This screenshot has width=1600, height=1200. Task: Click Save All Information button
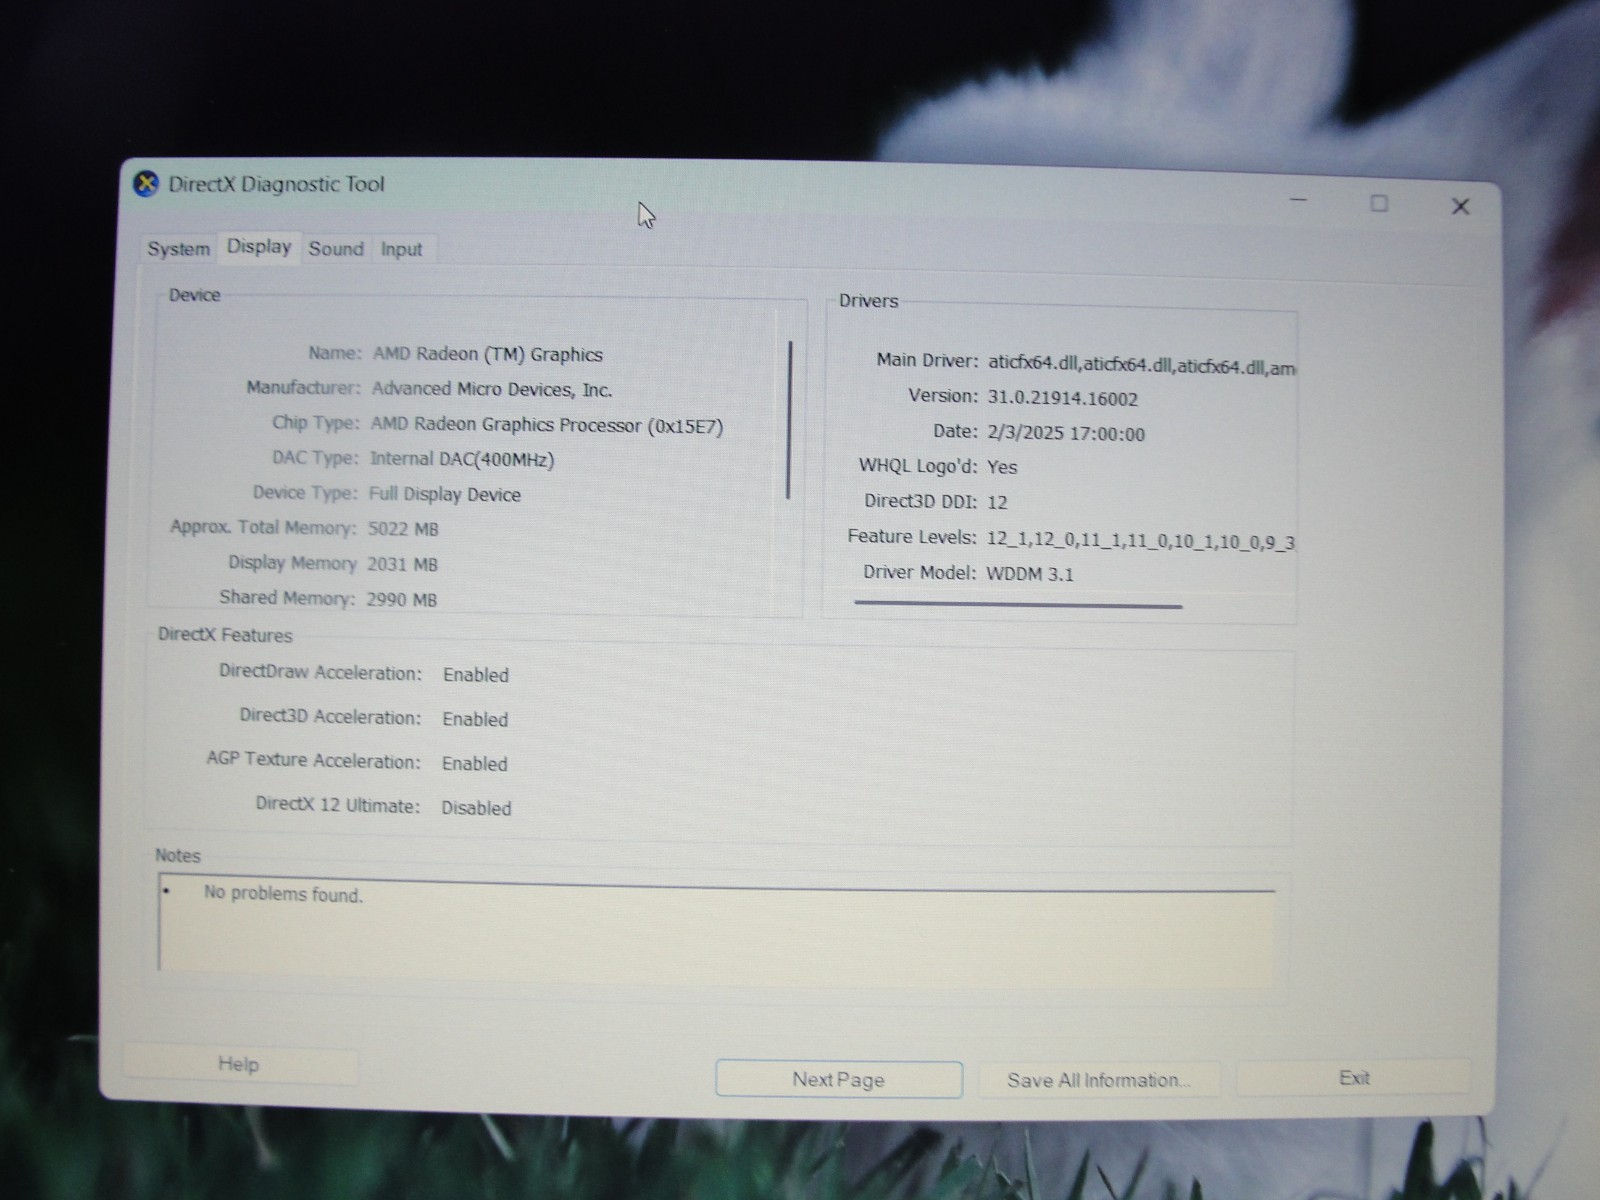pos(1099,1080)
